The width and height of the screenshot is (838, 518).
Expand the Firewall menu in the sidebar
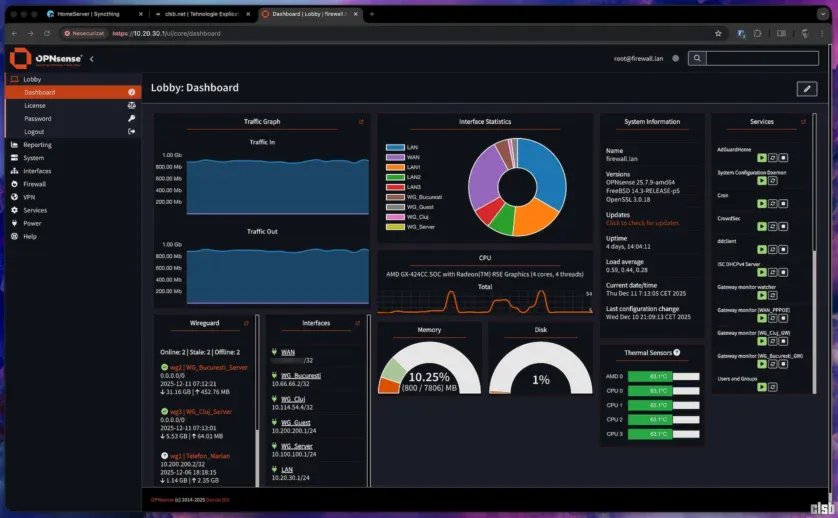pos(35,184)
